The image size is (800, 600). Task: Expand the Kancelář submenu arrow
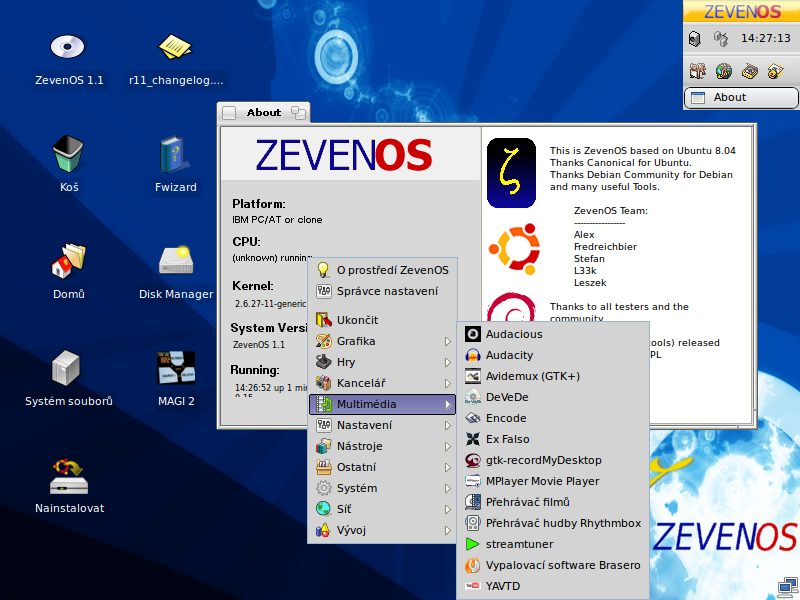[447, 383]
